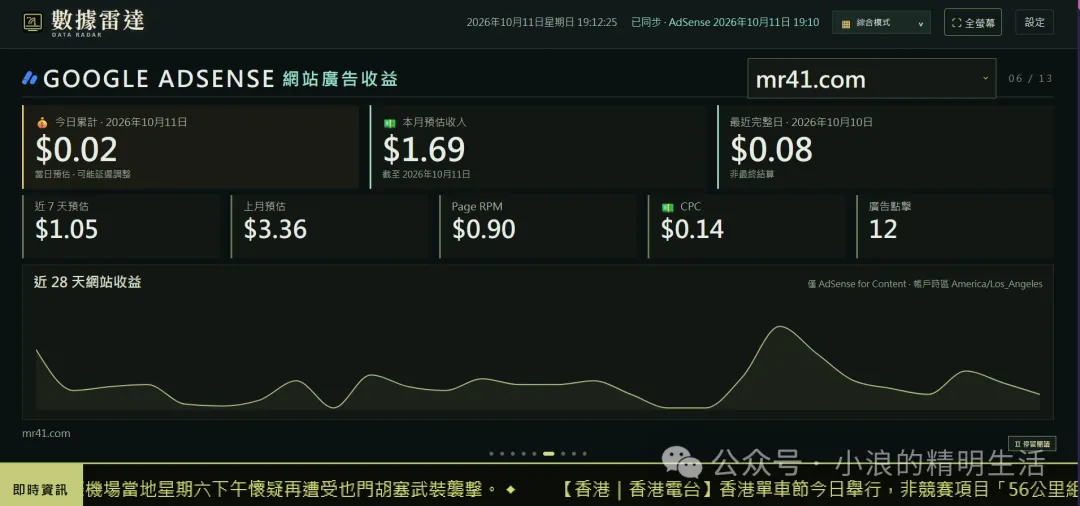Click the 僅 AdSense for Content timezone note
The height and width of the screenshot is (506, 1080).
(x=925, y=284)
